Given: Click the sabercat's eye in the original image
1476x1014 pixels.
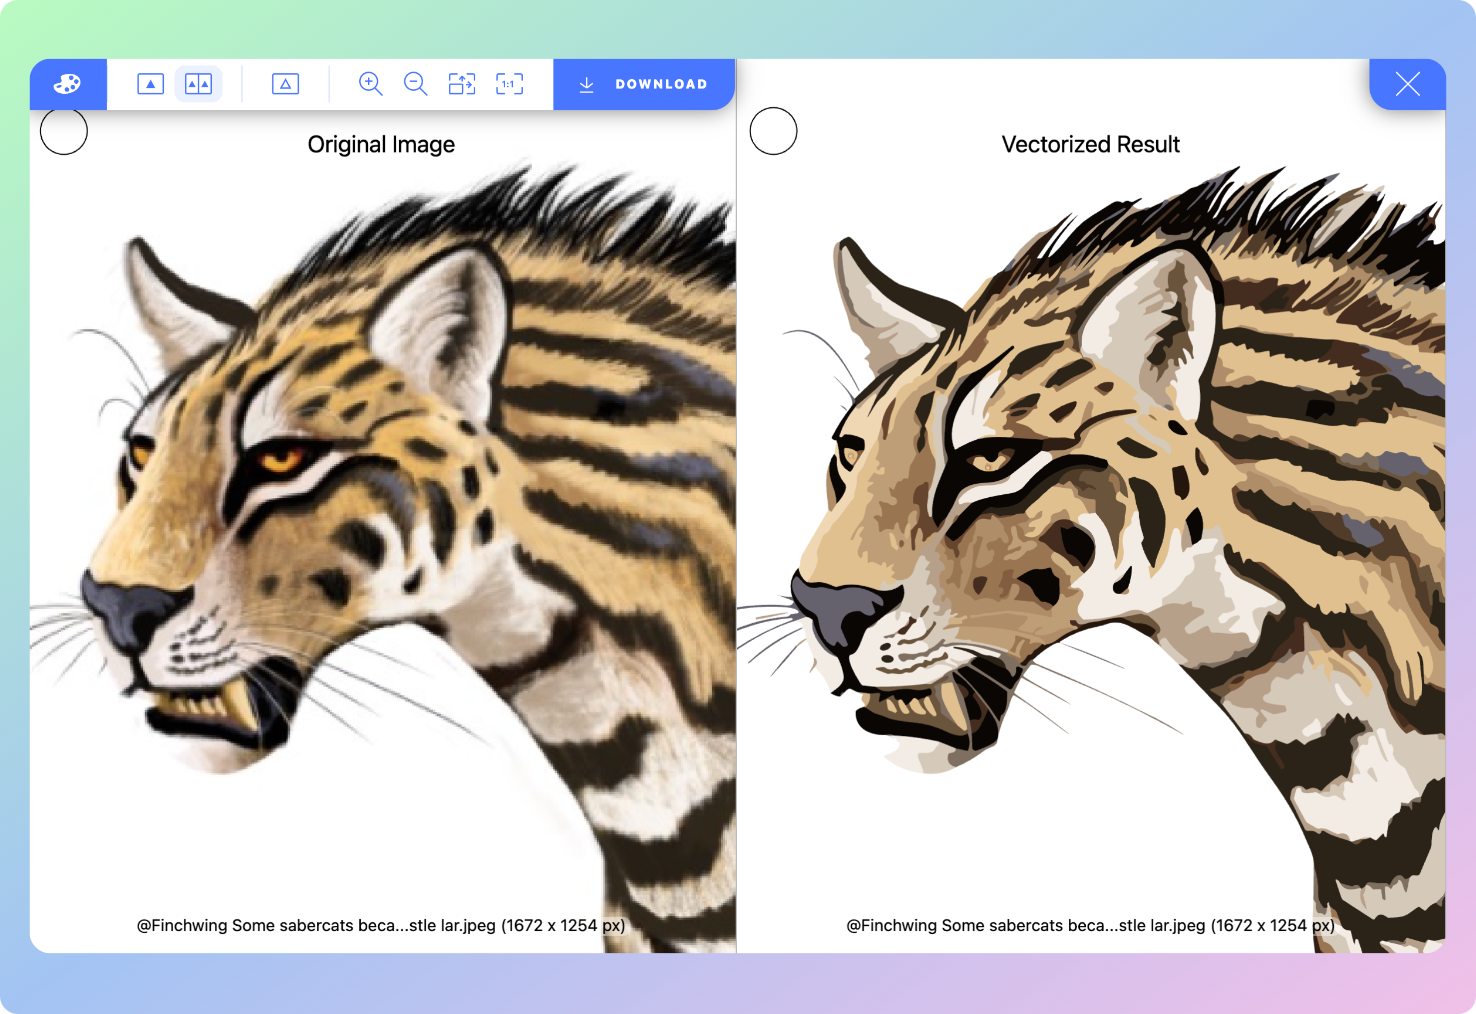Looking at the screenshot, I should (x=281, y=460).
